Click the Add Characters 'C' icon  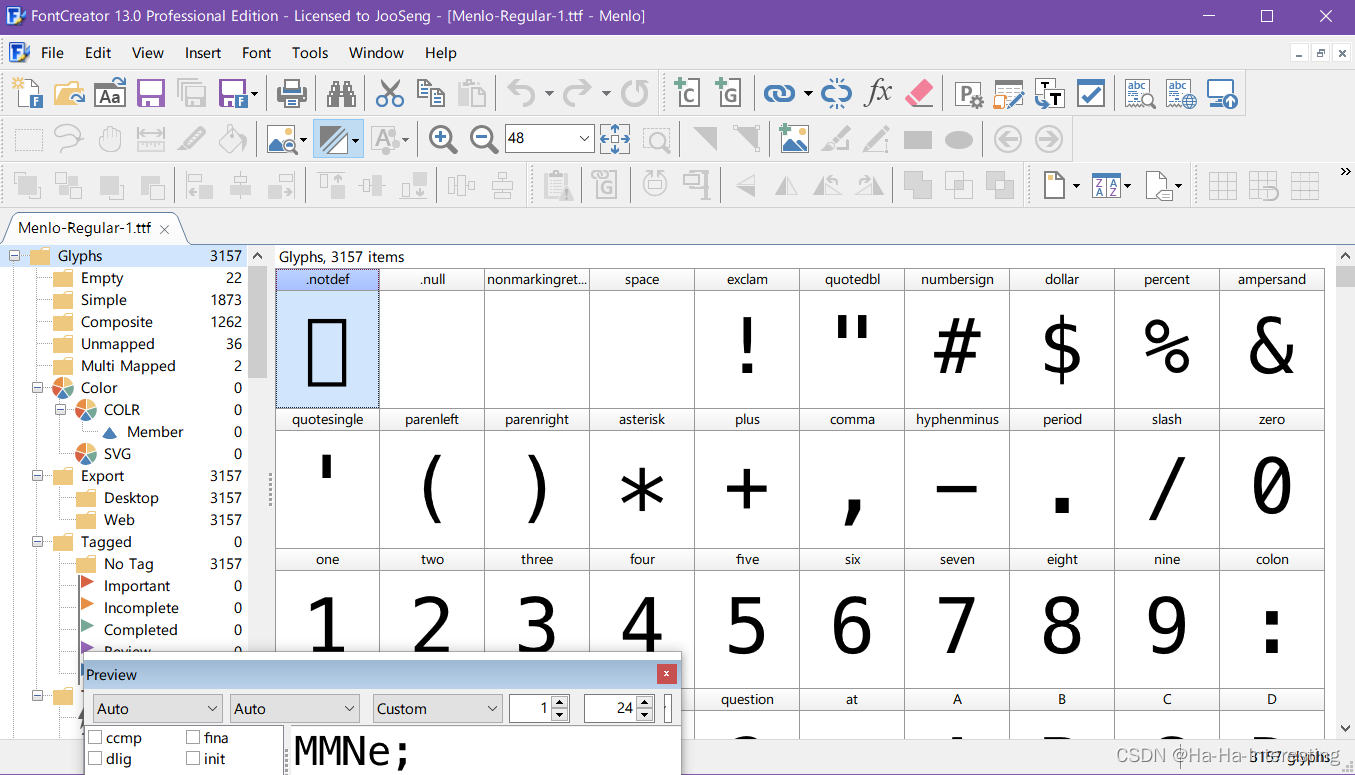(686, 93)
